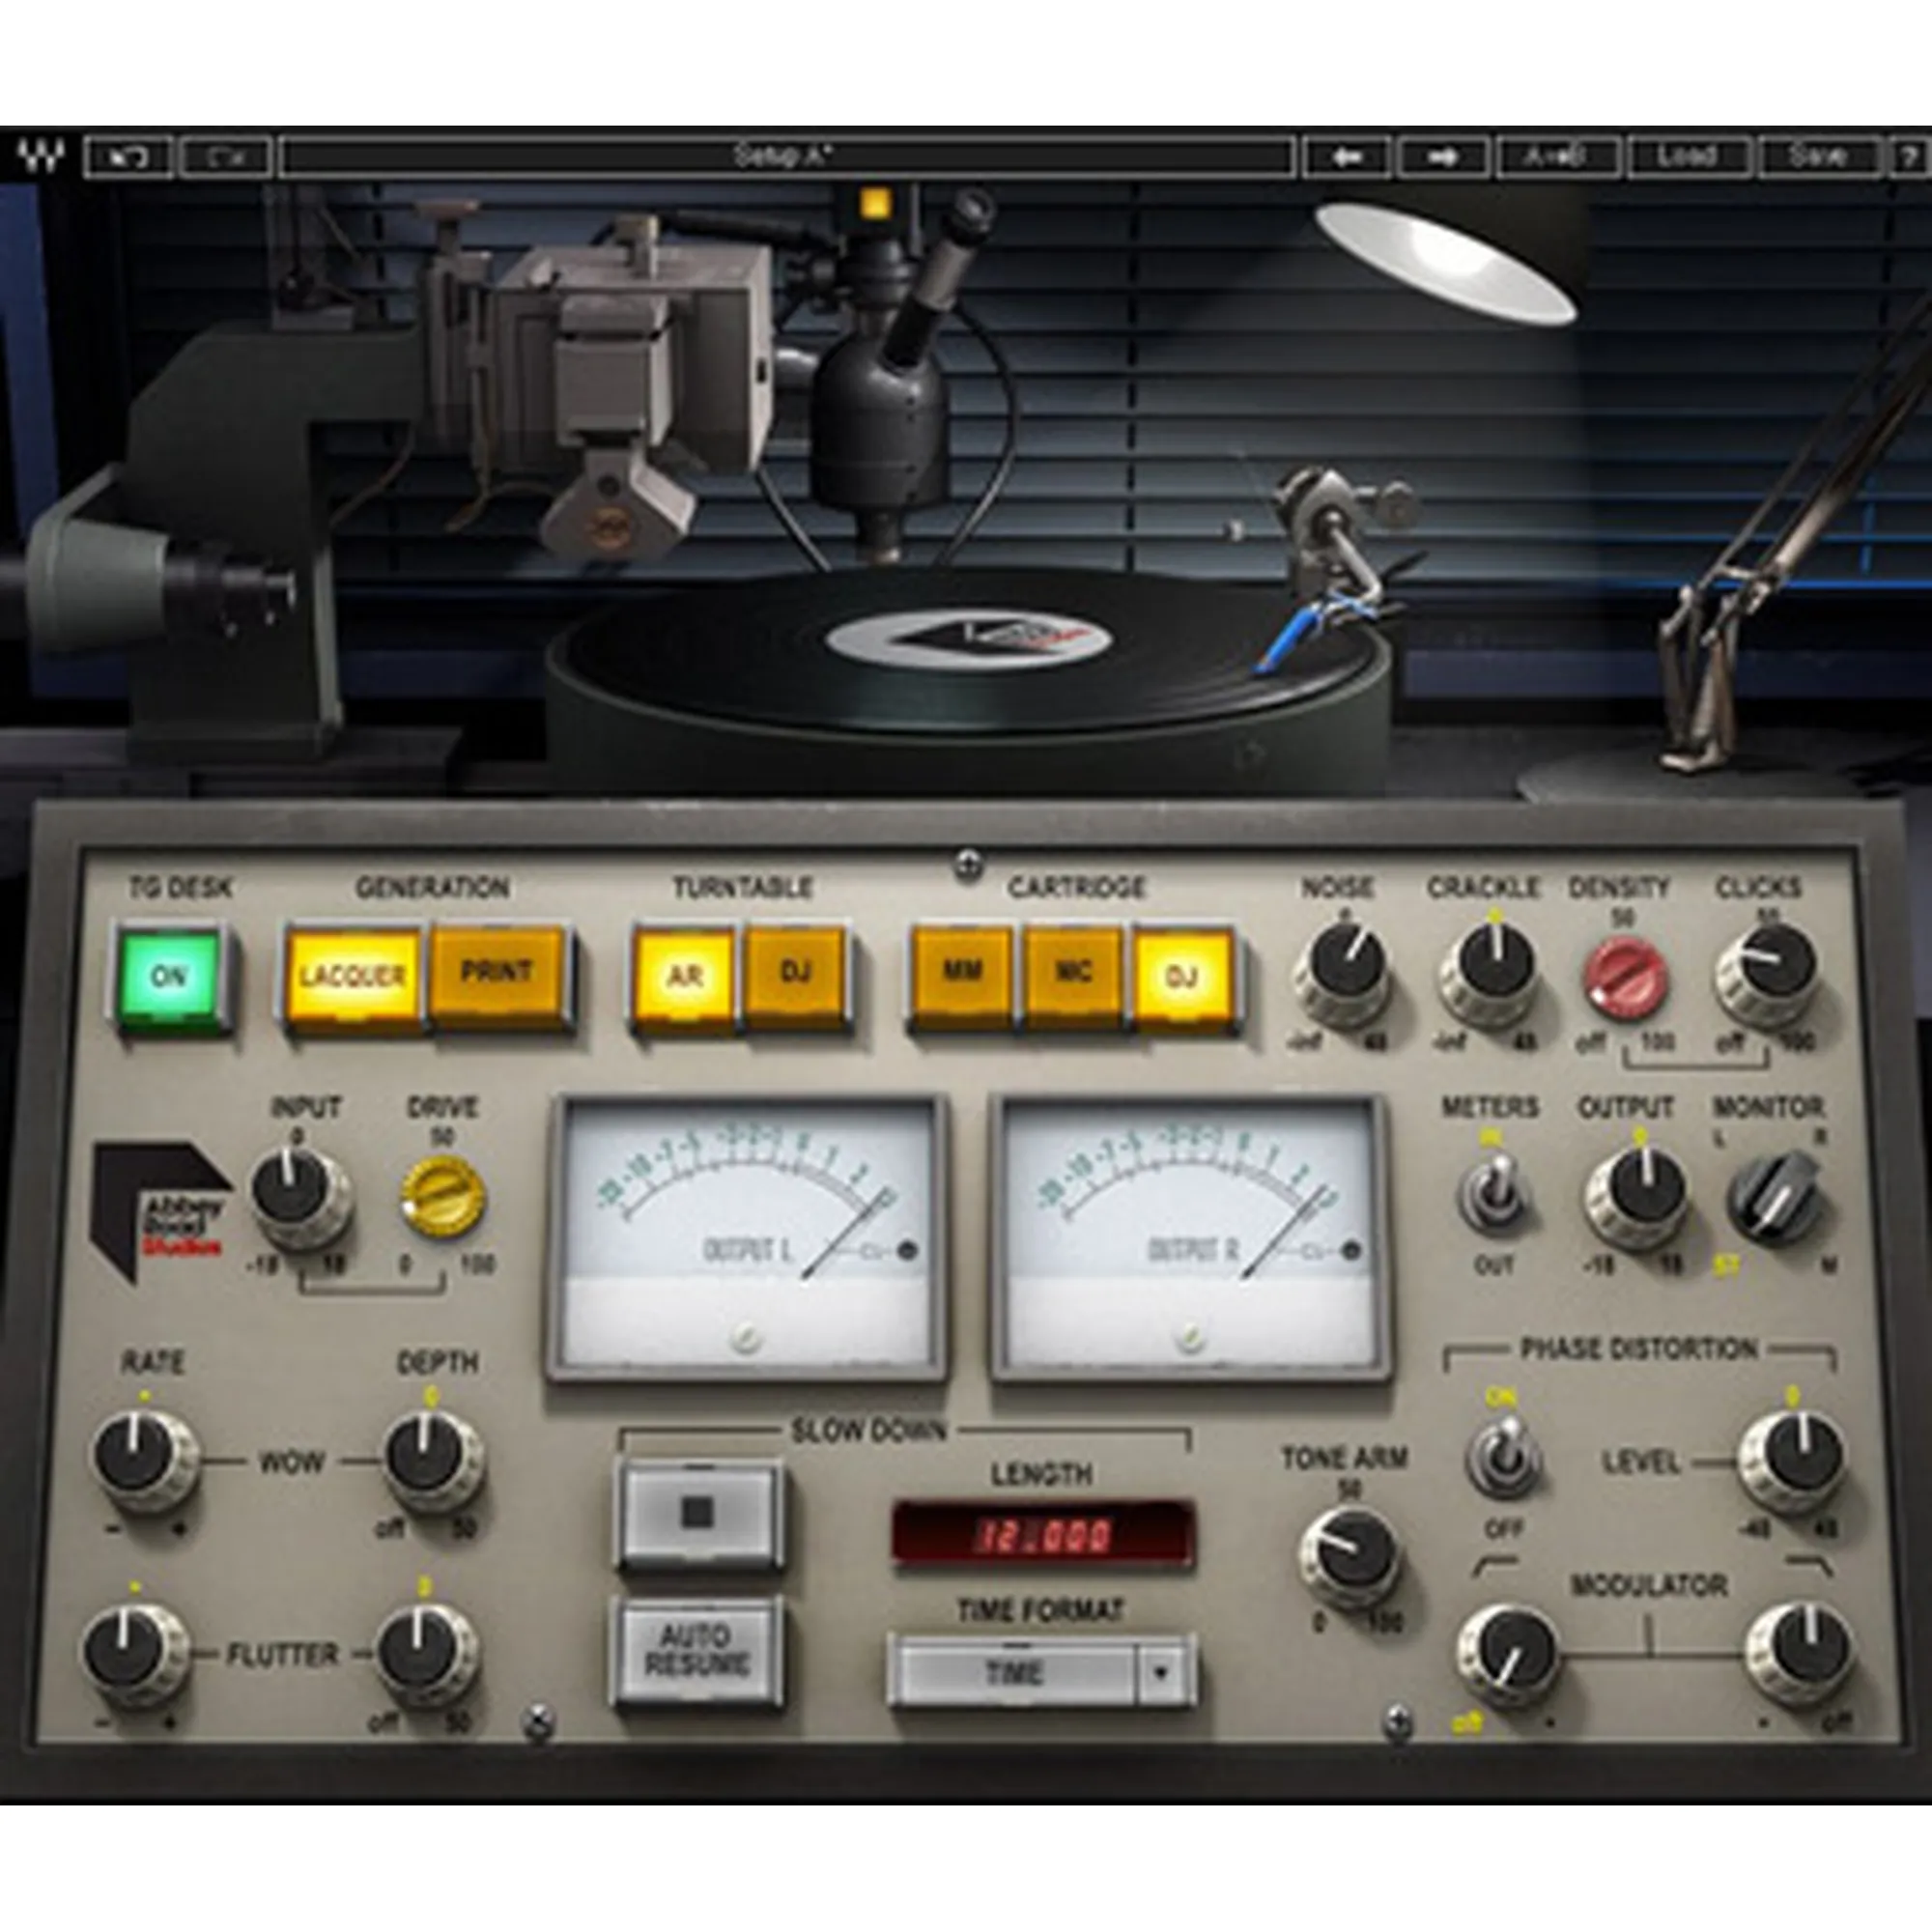This screenshot has width=1932, height=1932.
Task: Select the Print generation button
Action: [498, 973]
